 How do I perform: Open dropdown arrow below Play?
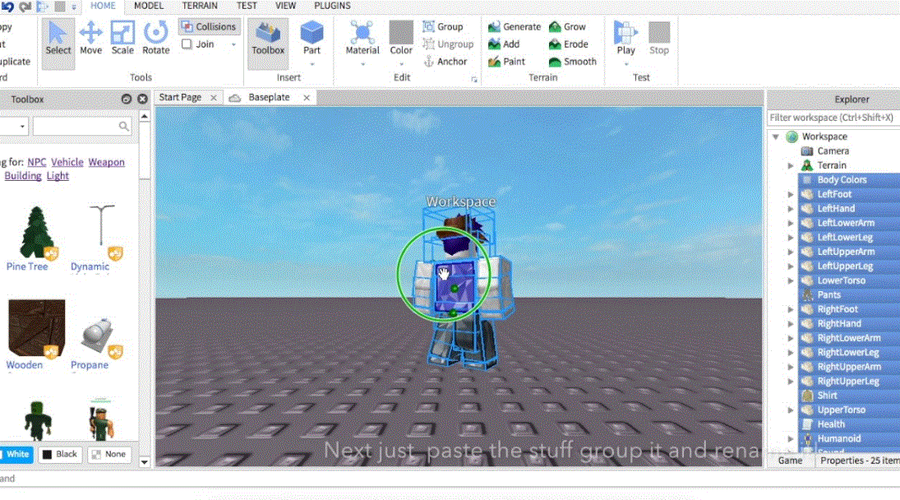626,64
